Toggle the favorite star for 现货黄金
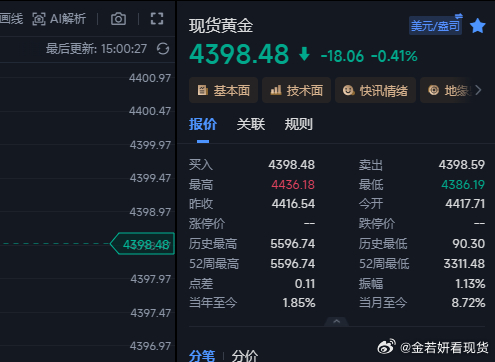 click(478, 26)
